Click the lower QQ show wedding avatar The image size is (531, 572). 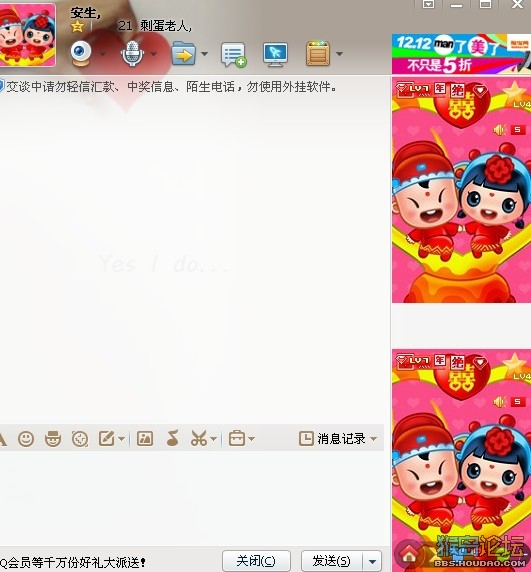coord(461,460)
